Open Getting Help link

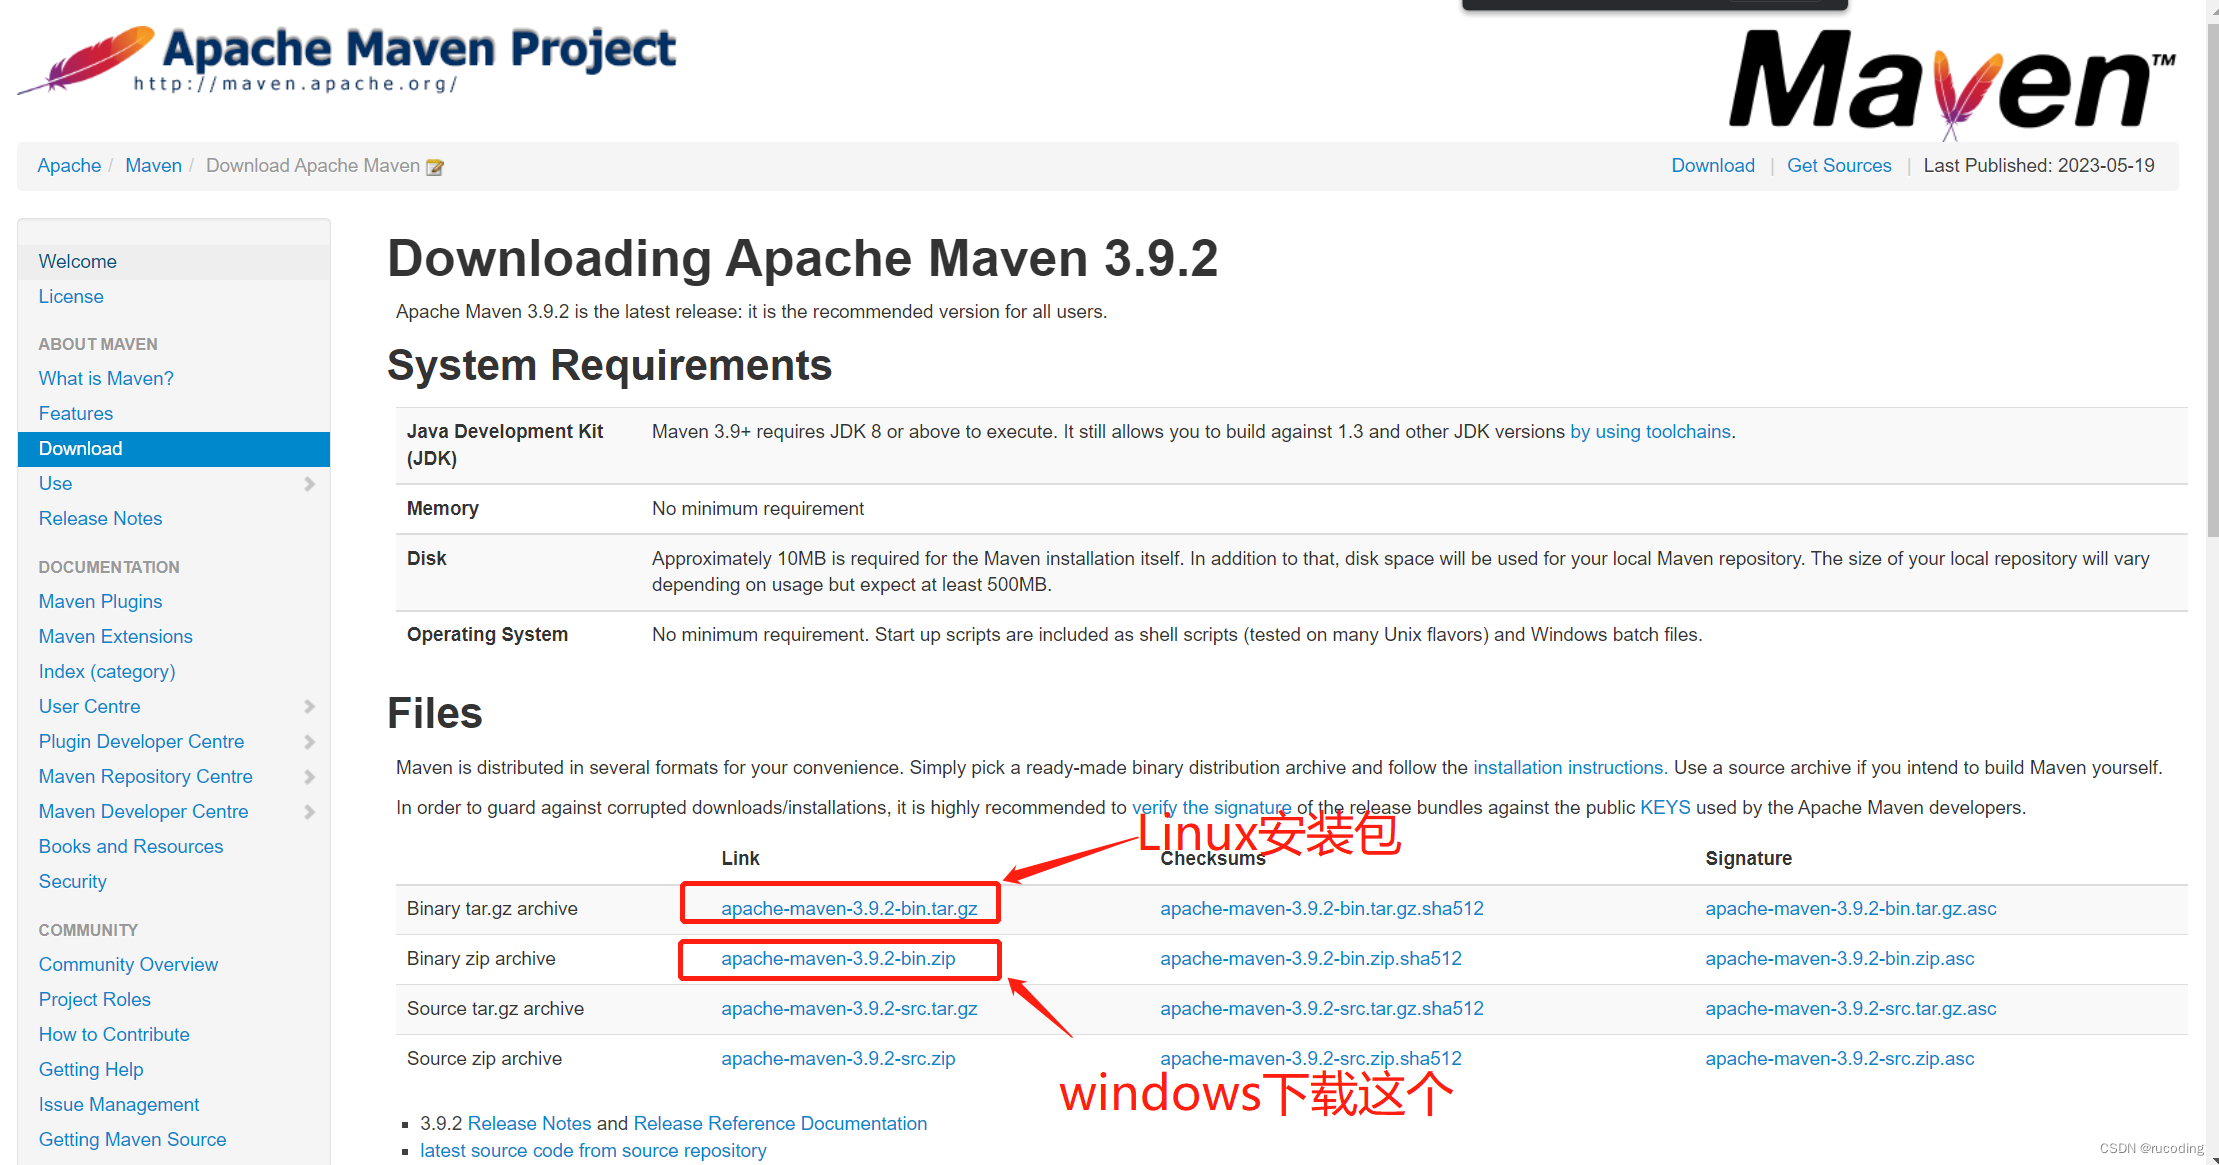pos(91,1070)
